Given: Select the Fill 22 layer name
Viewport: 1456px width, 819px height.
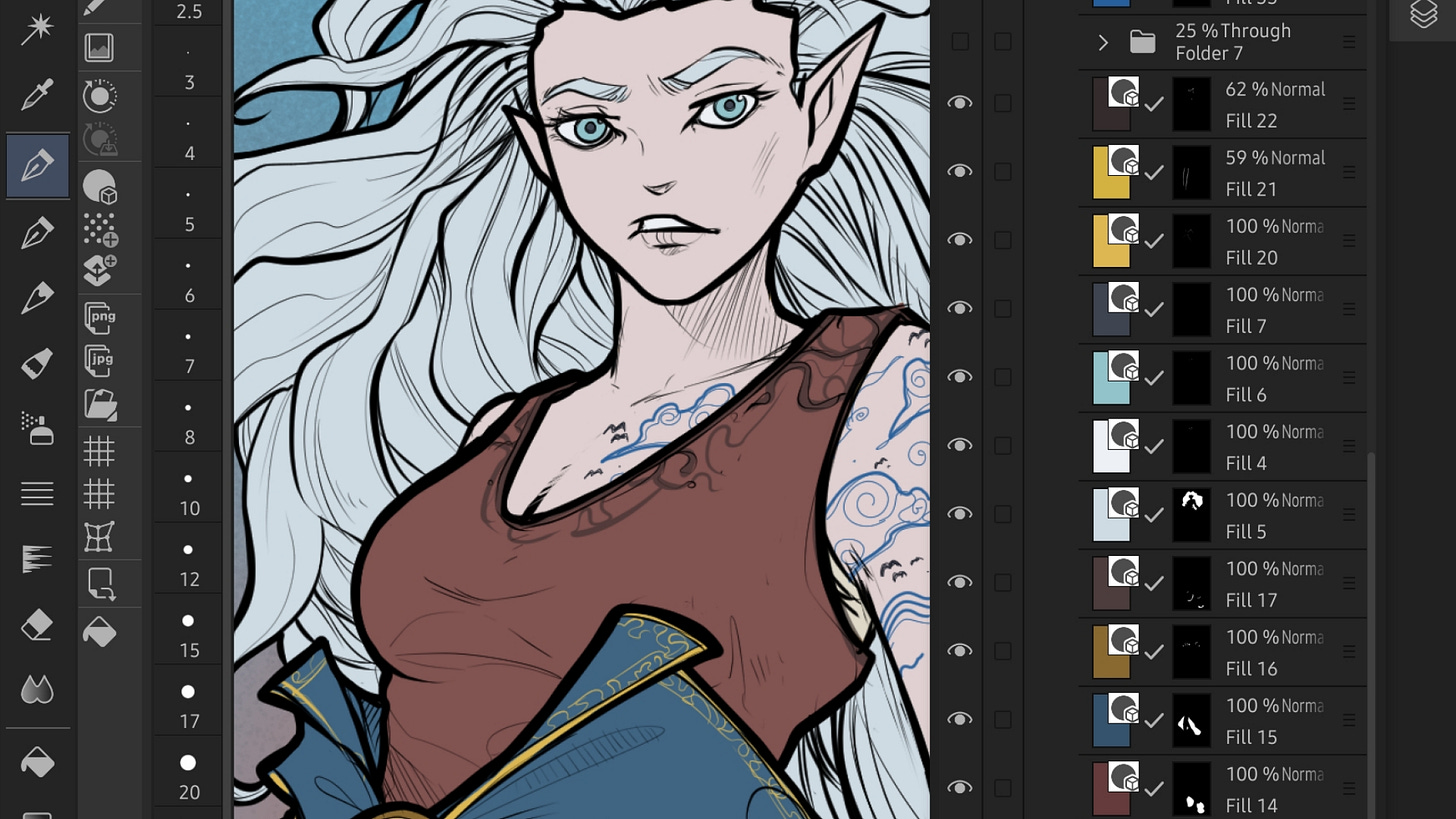Looking at the screenshot, I should pos(1251,121).
